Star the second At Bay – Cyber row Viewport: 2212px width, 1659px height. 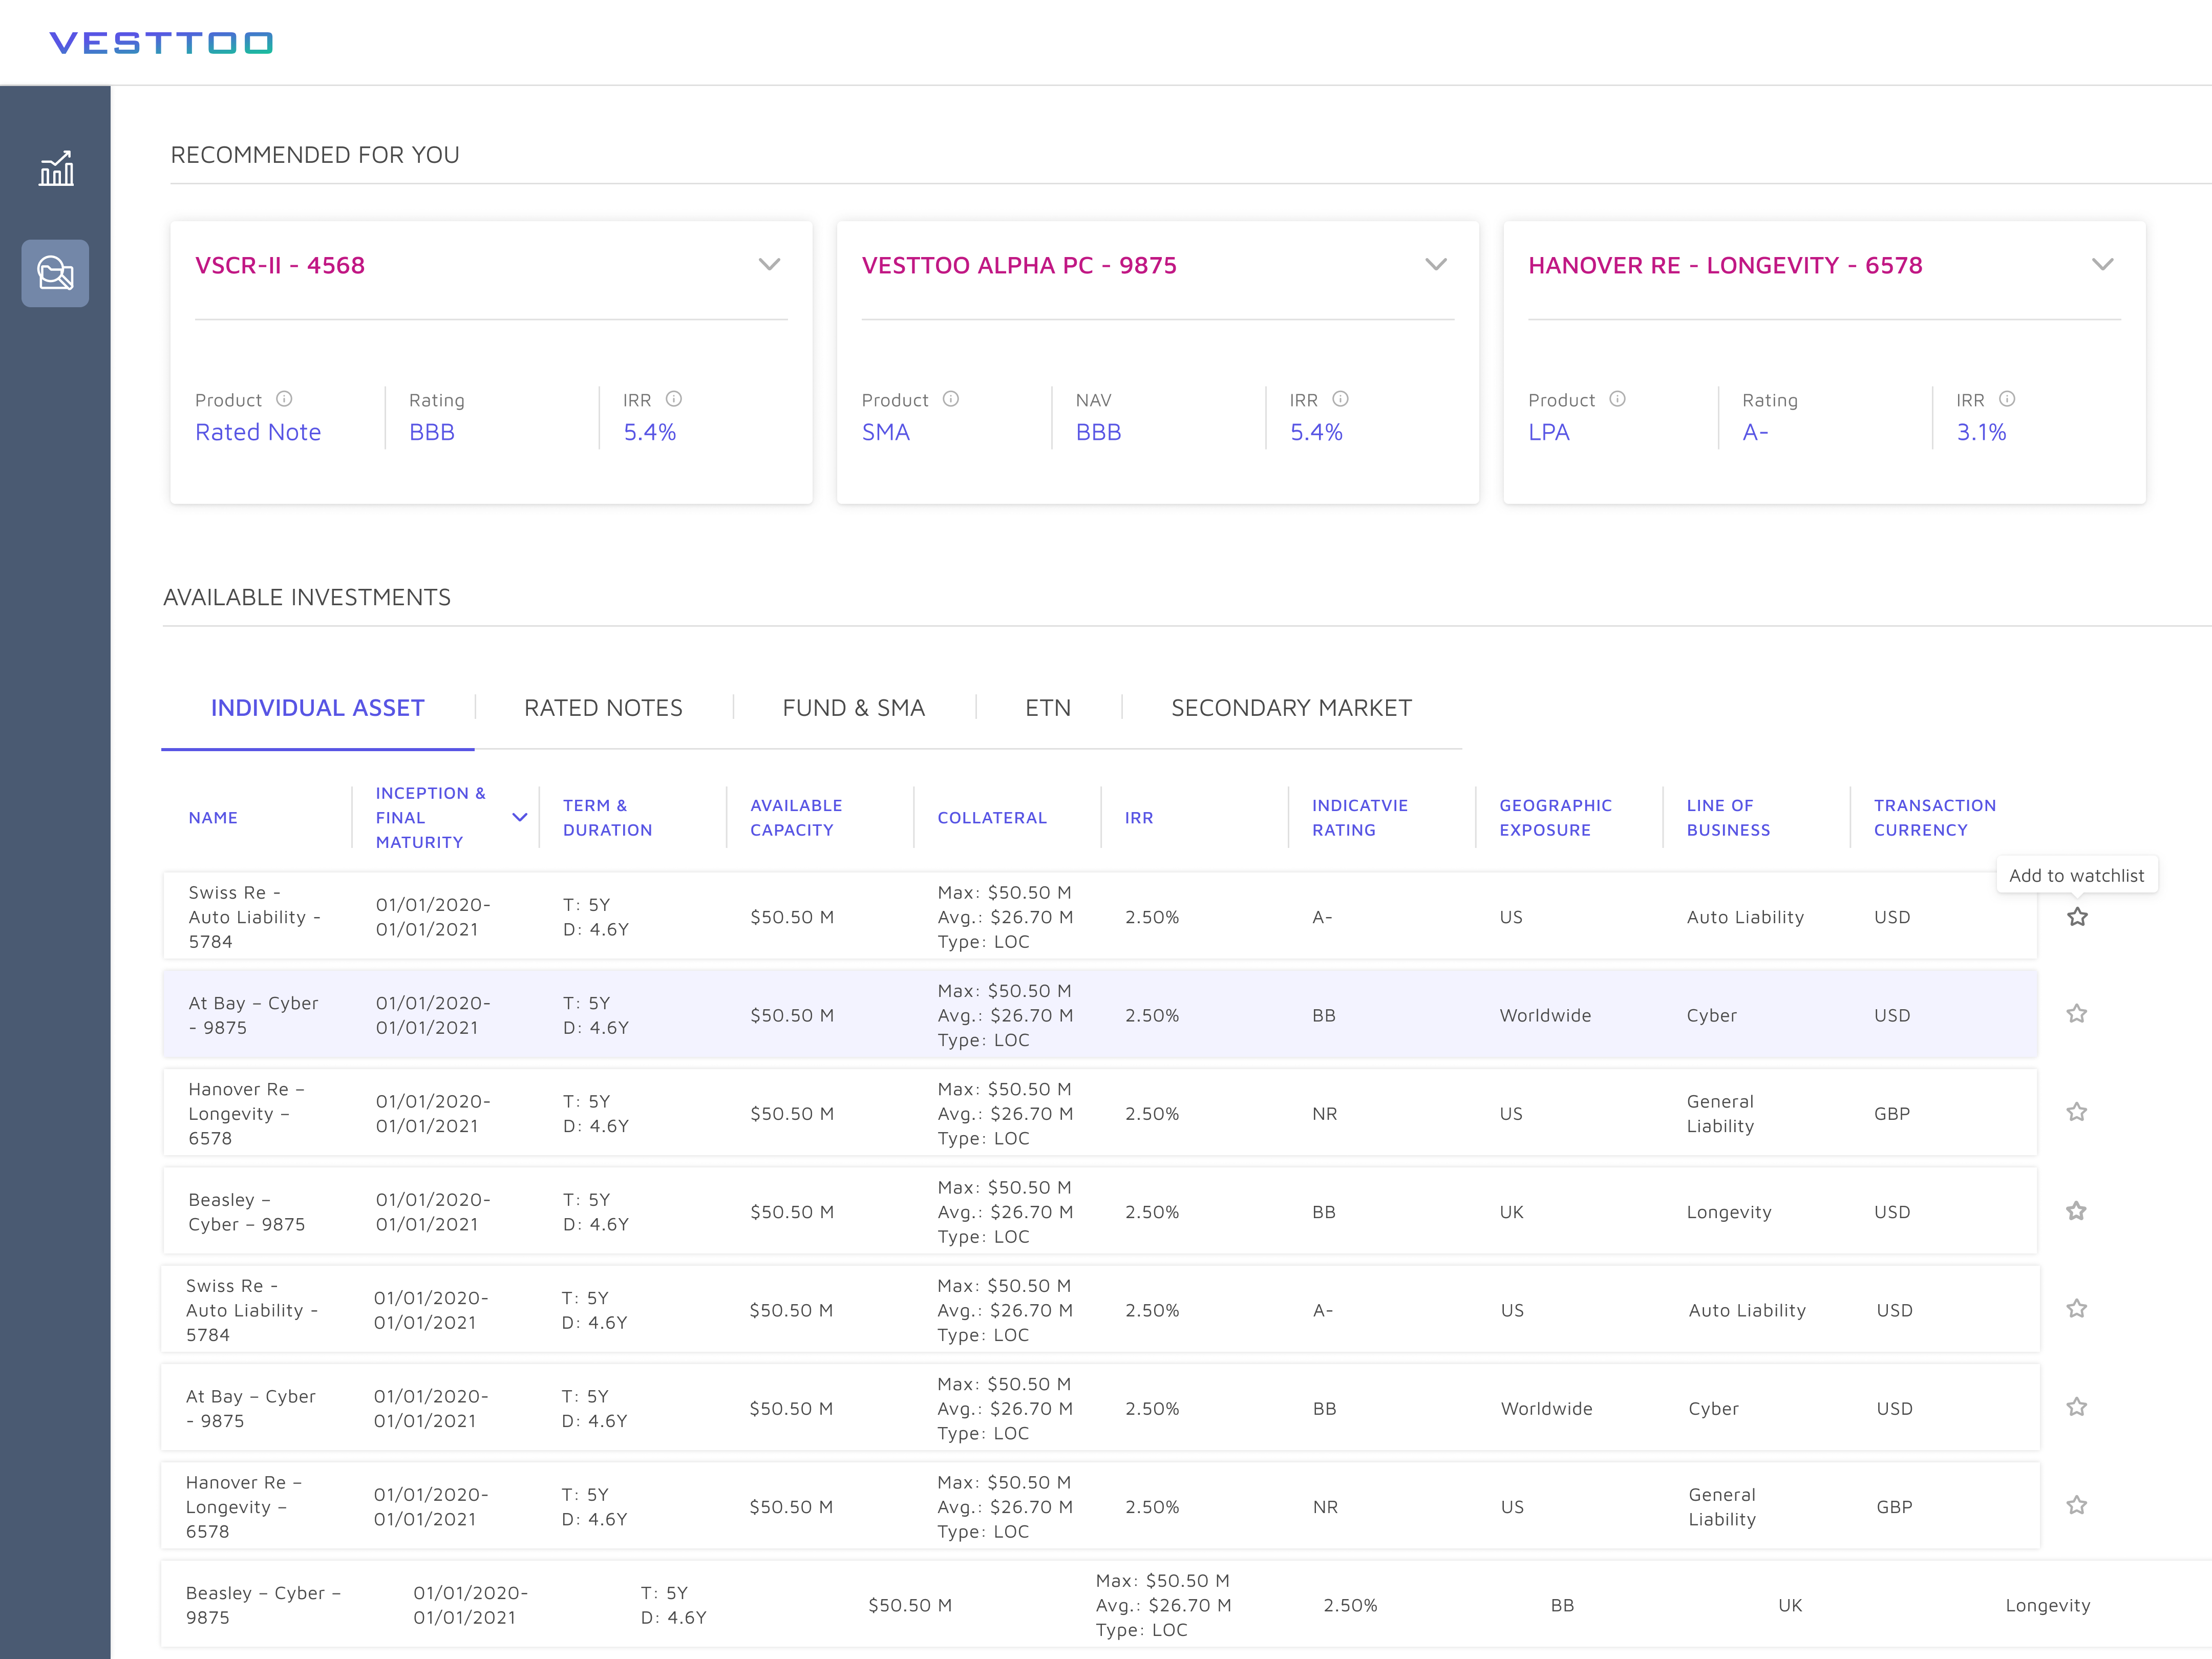[2077, 1407]
